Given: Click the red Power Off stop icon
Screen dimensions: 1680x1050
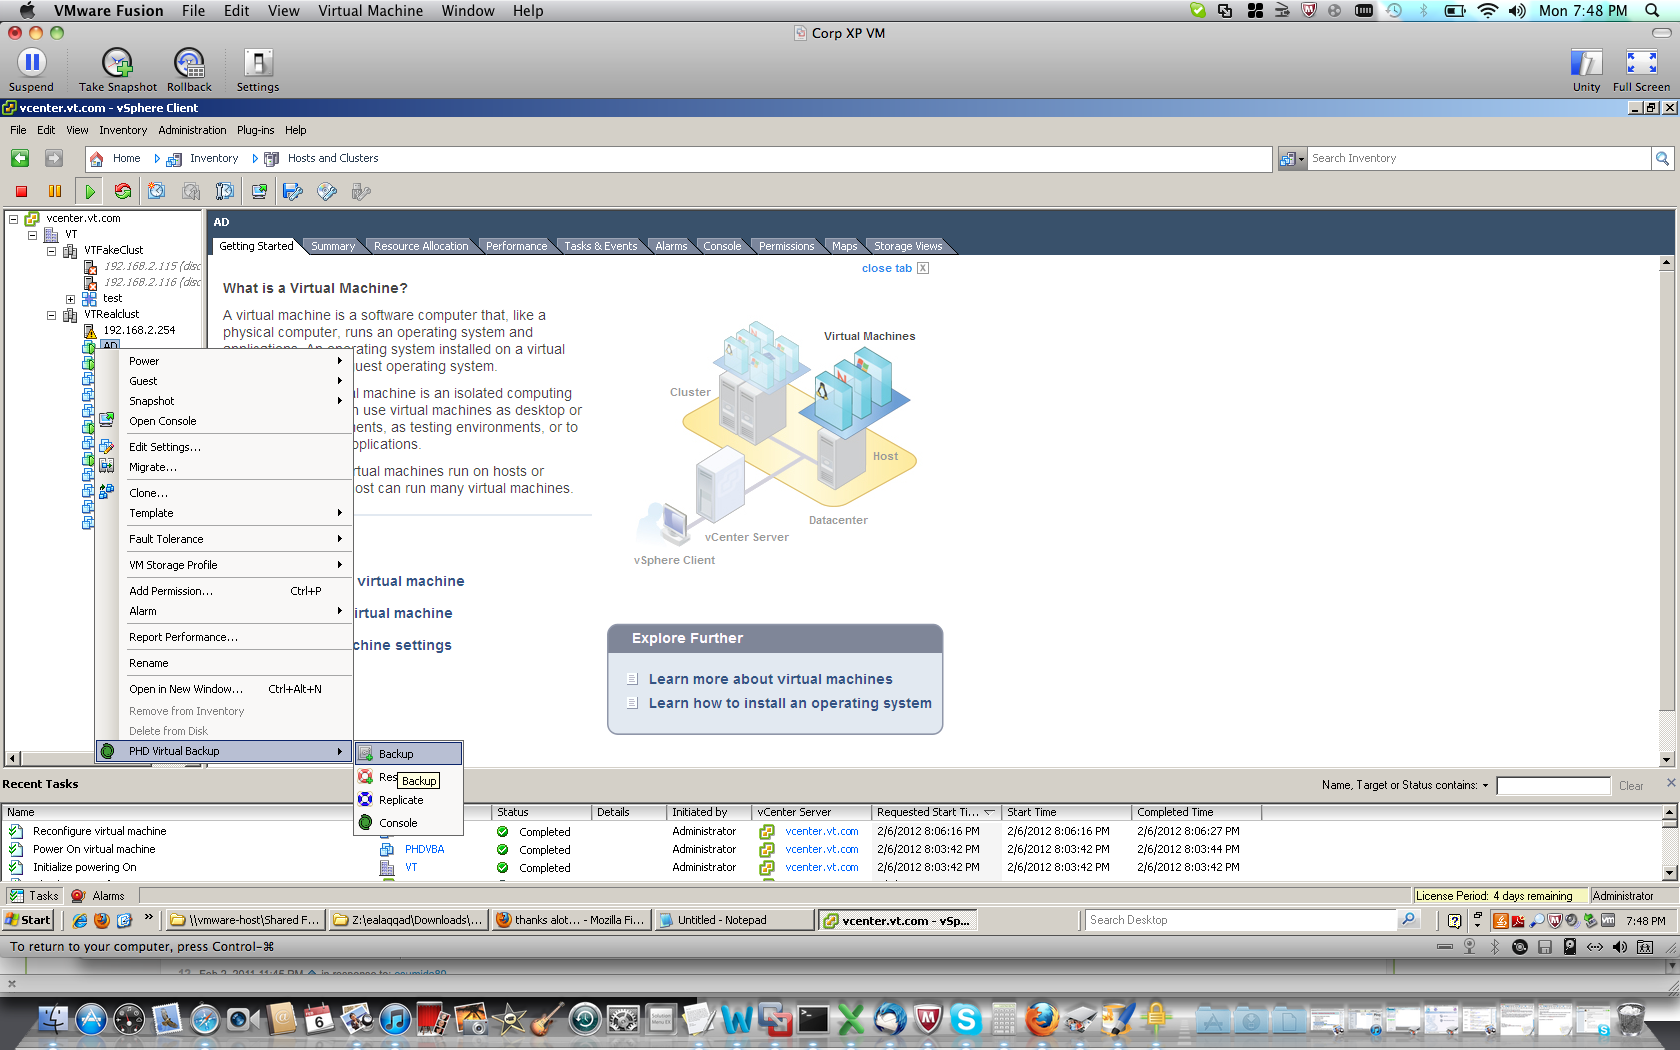Looking at the screenshot, I should click(x=21, y=191).
